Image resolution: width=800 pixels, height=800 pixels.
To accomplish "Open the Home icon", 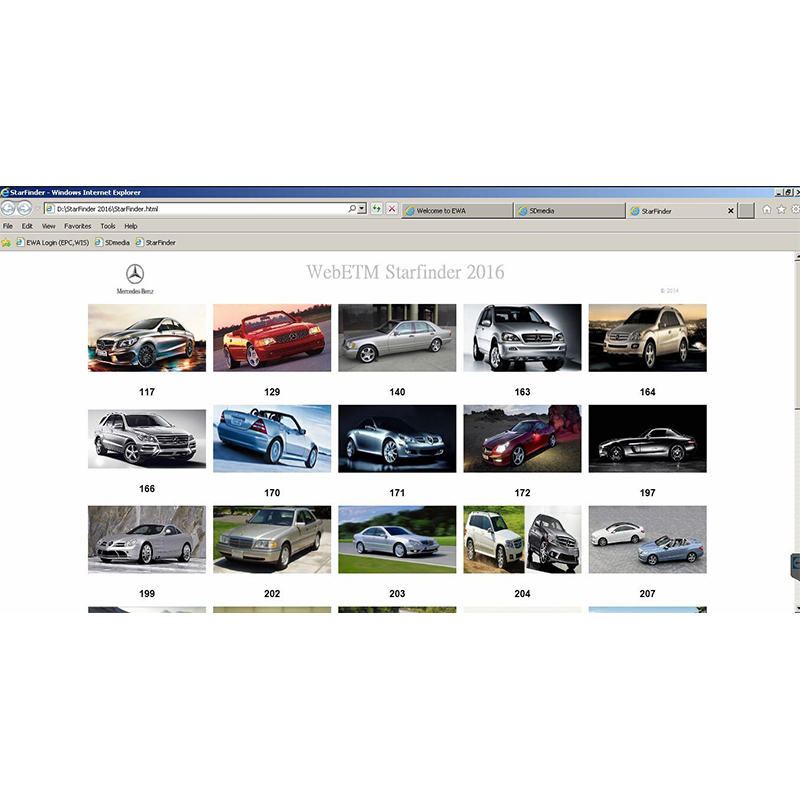I will click(766, 209).
